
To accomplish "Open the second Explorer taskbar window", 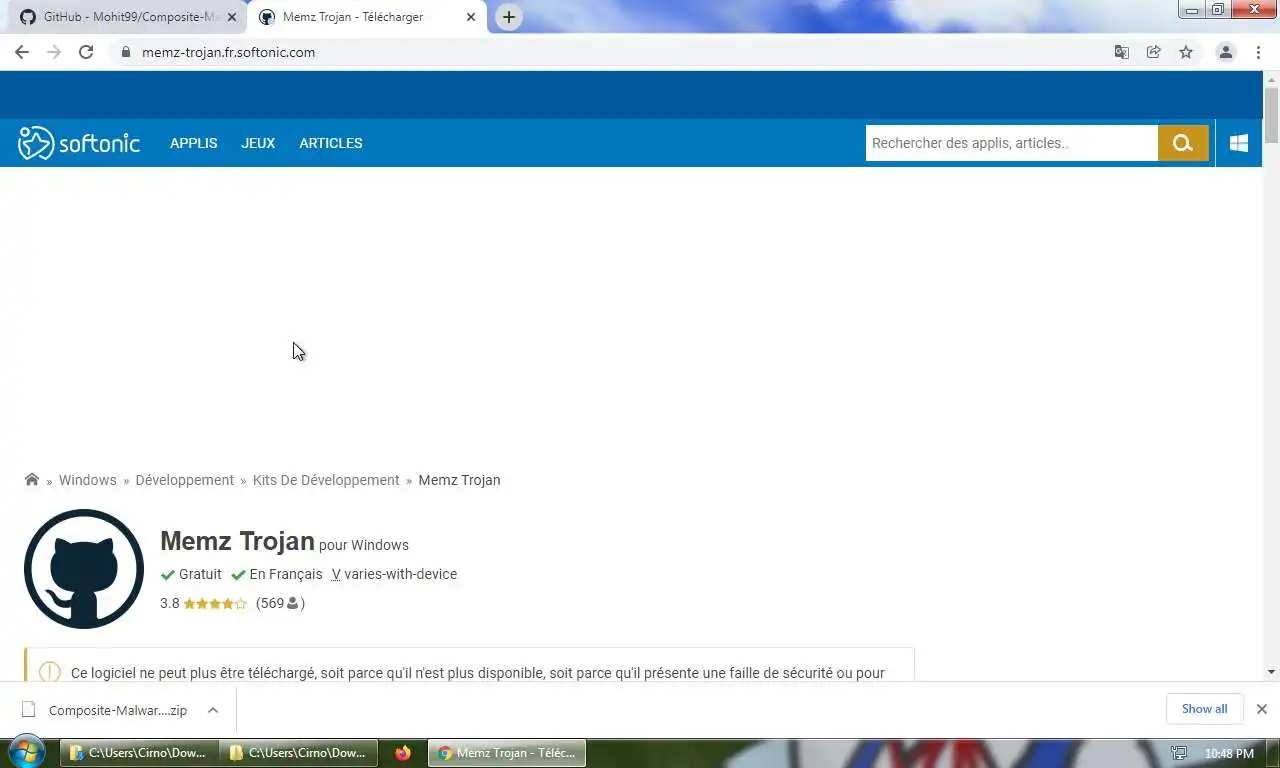I will point(299,753).
